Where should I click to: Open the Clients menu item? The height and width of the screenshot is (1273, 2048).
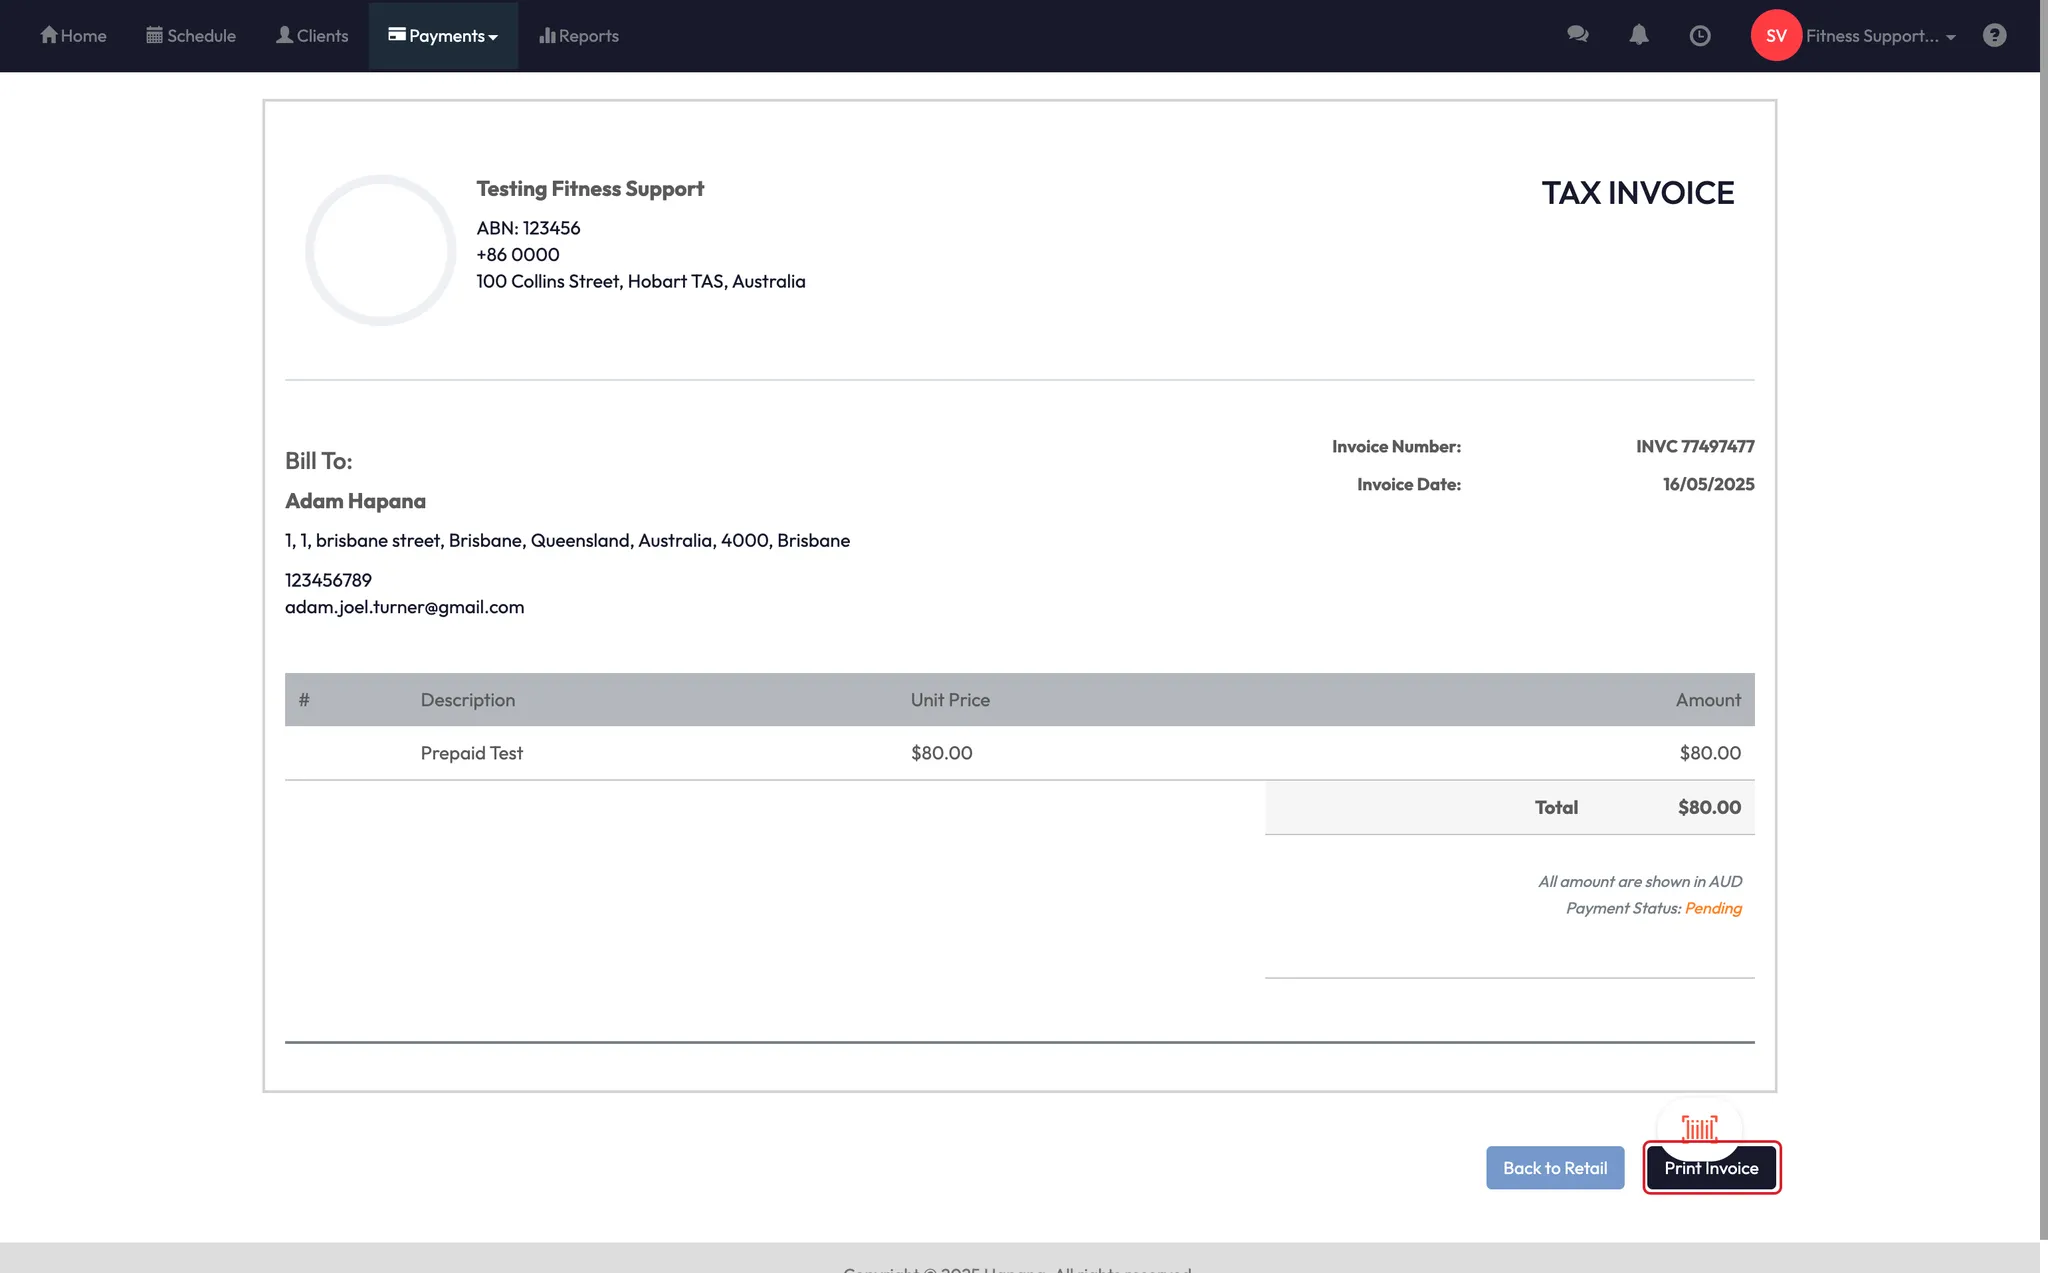pyautogui.click(x=322, y=36)
